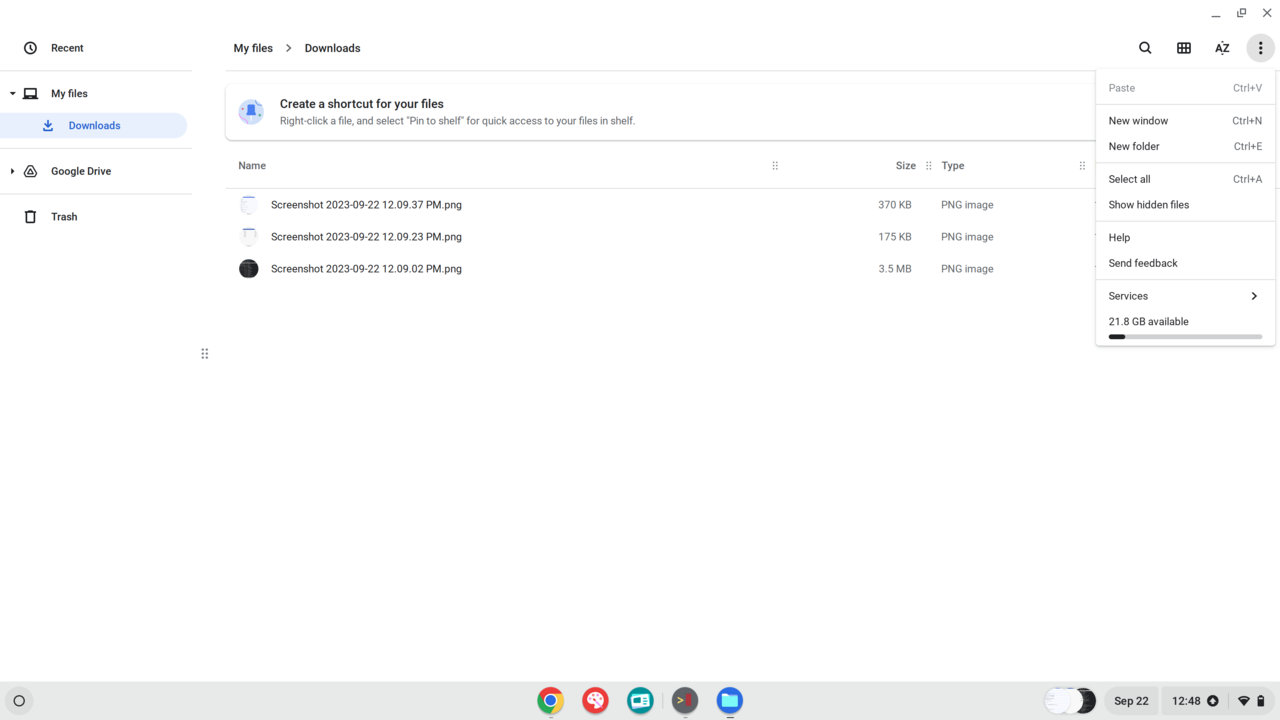This screenshot has width=1280, height=720.
Task: Click the Files app icon in shelf
Action: (730, 700)
